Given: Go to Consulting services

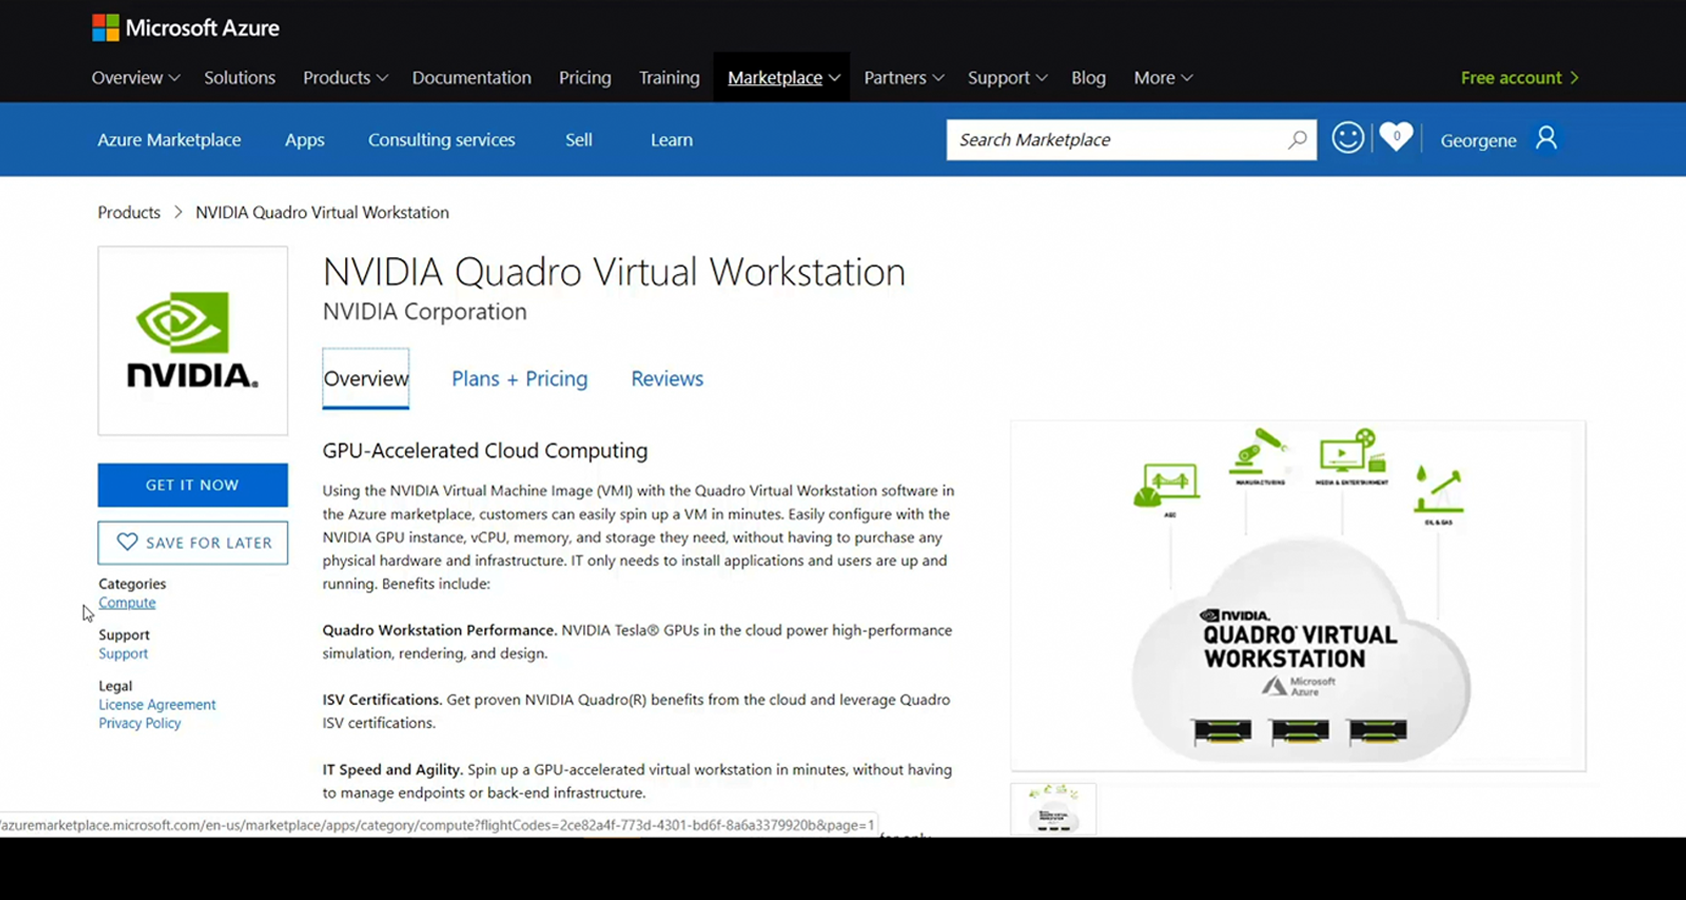Looking at the screenshot, I should pos(441,140).
